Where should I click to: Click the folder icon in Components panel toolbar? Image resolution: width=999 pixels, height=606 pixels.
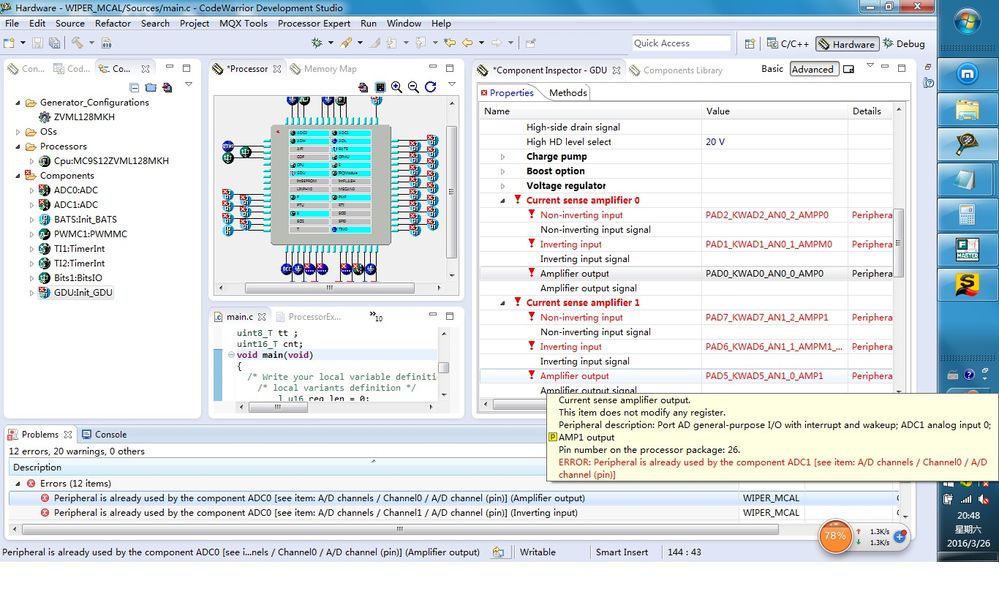click(150, 87)
